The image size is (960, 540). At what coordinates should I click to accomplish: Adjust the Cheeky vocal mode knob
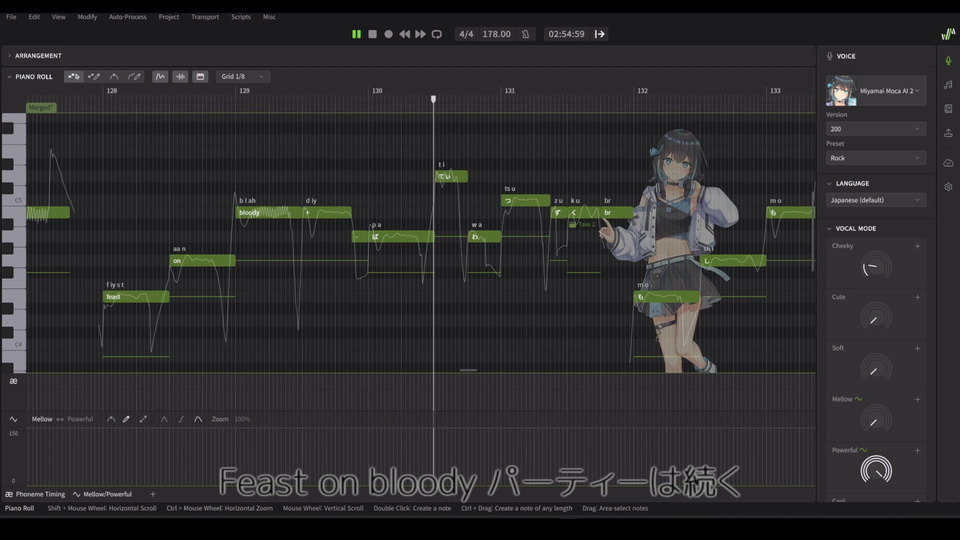coord(876,267)
